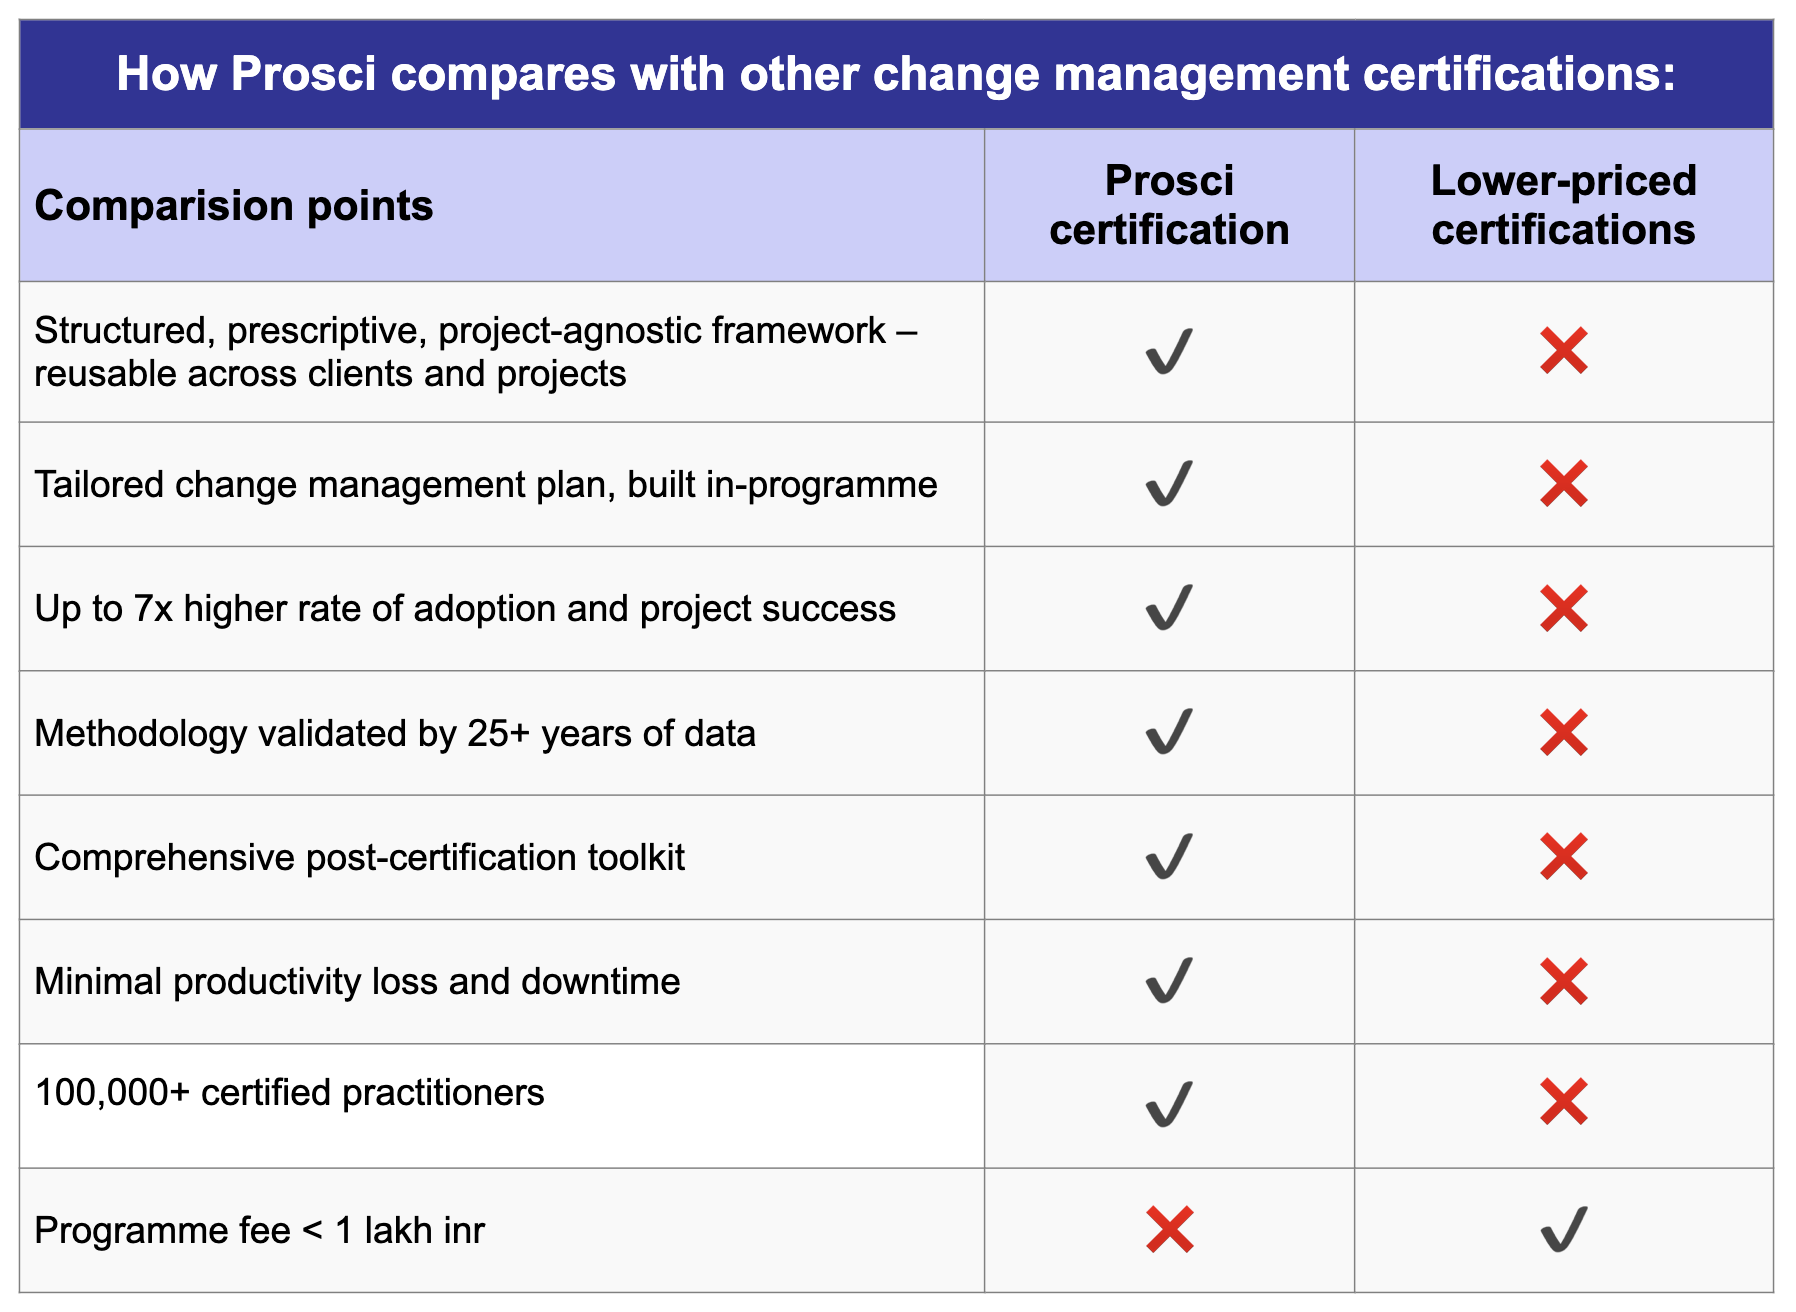Click the 'Comparision points' header cell
1796x1312 pixels.
(x=234, y=206)
